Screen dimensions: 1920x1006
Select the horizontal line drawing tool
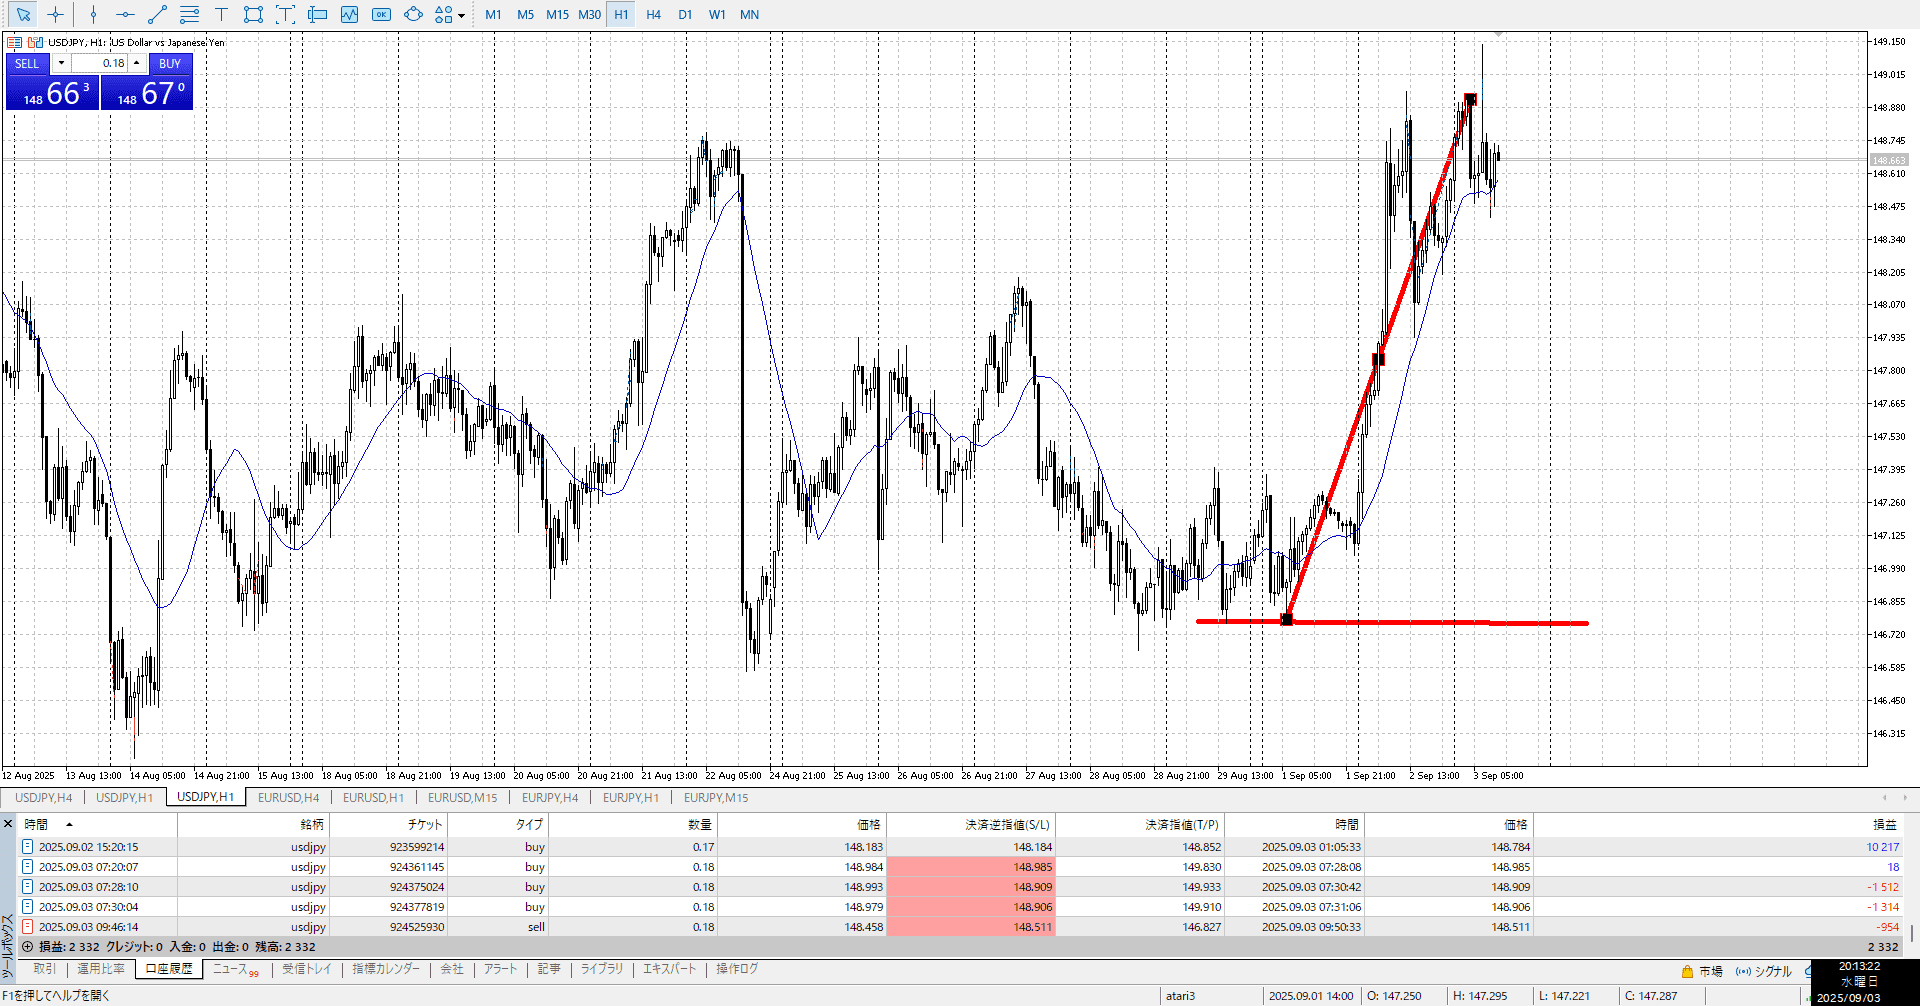coord(125,14)
